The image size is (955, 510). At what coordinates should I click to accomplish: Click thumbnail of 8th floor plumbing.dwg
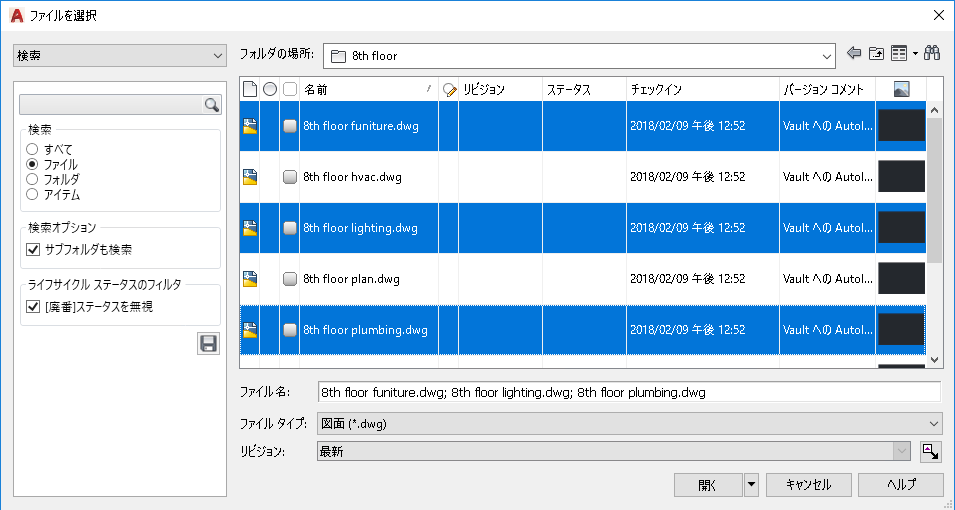click(x=901, y=330)
